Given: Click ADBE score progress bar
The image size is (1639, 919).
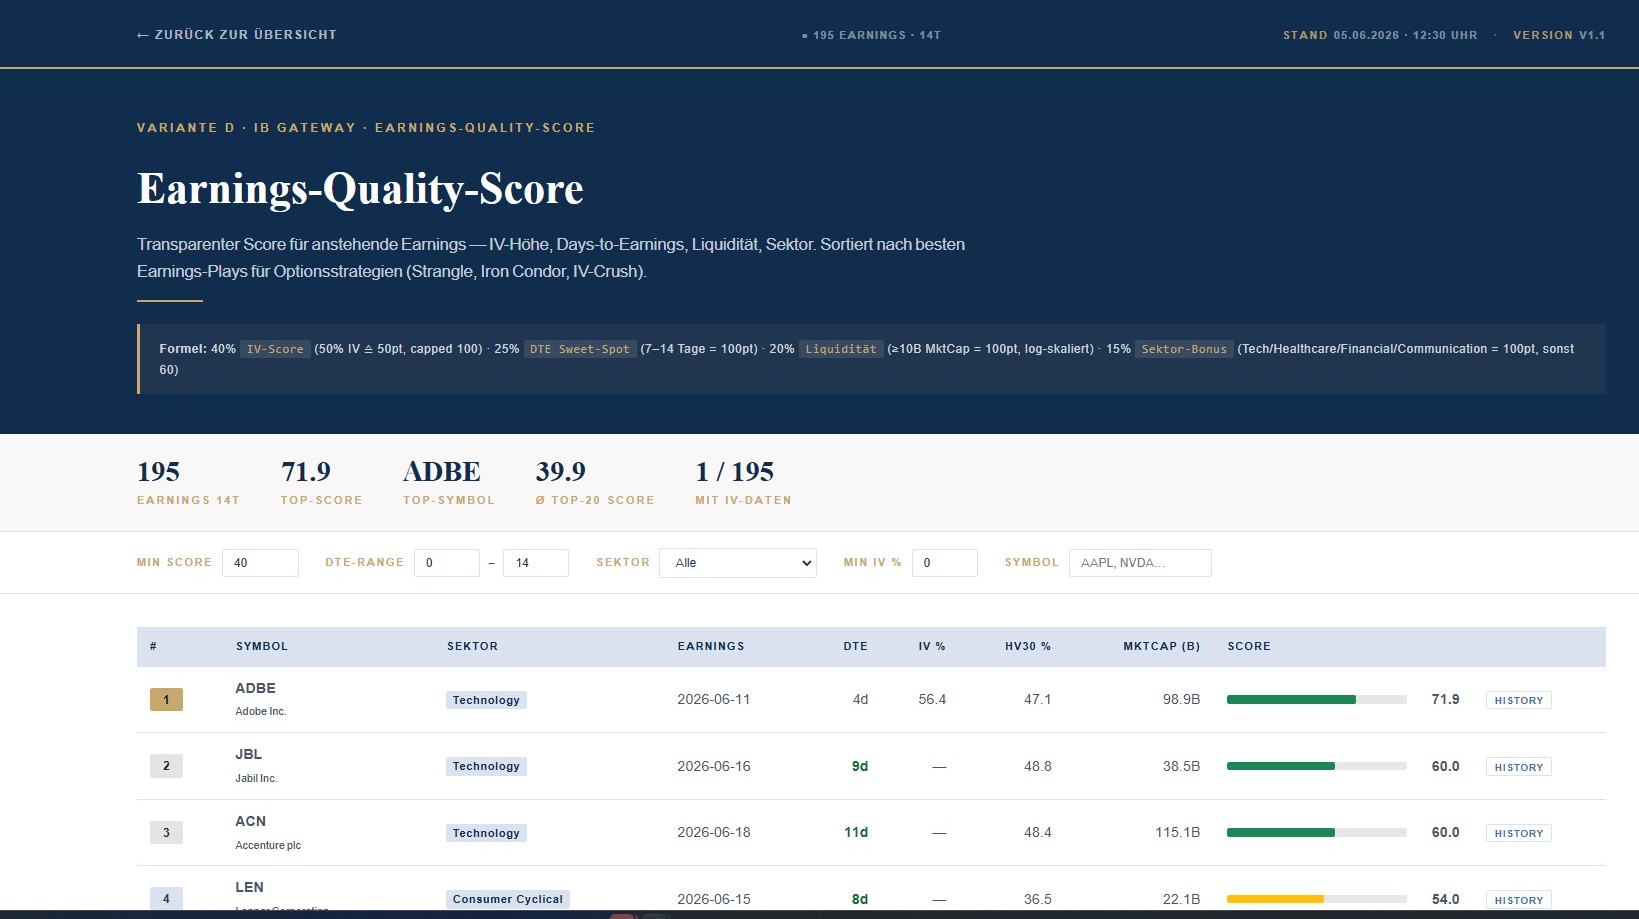Looking at the screenshot, I should pyautogui.click(x=1316, y=700).
